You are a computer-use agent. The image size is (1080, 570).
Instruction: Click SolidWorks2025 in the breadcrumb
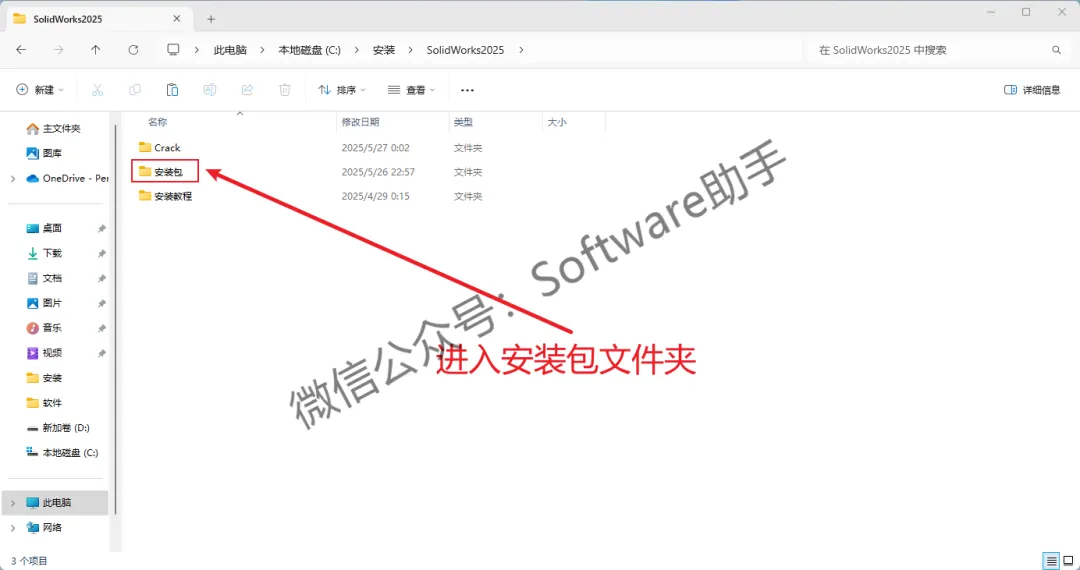(x=465, y=50)
